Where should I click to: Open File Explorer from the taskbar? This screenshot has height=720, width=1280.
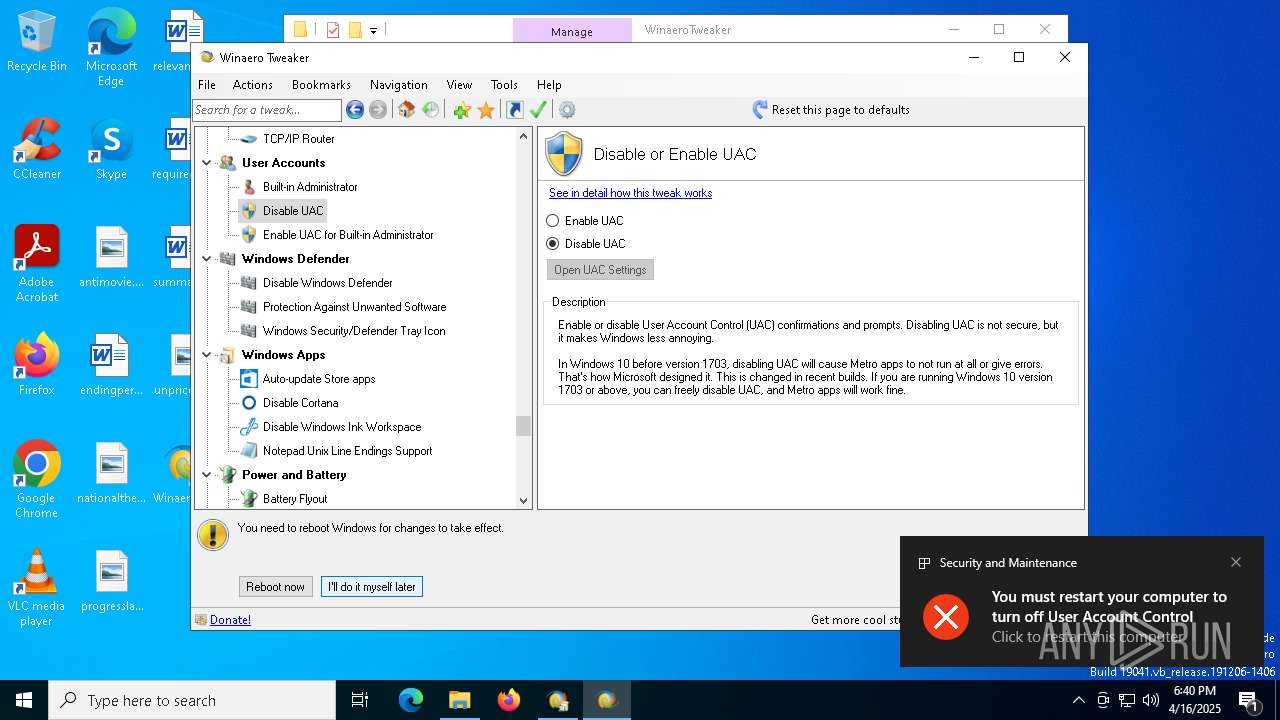pyautogui.click(x=459, y=700)
